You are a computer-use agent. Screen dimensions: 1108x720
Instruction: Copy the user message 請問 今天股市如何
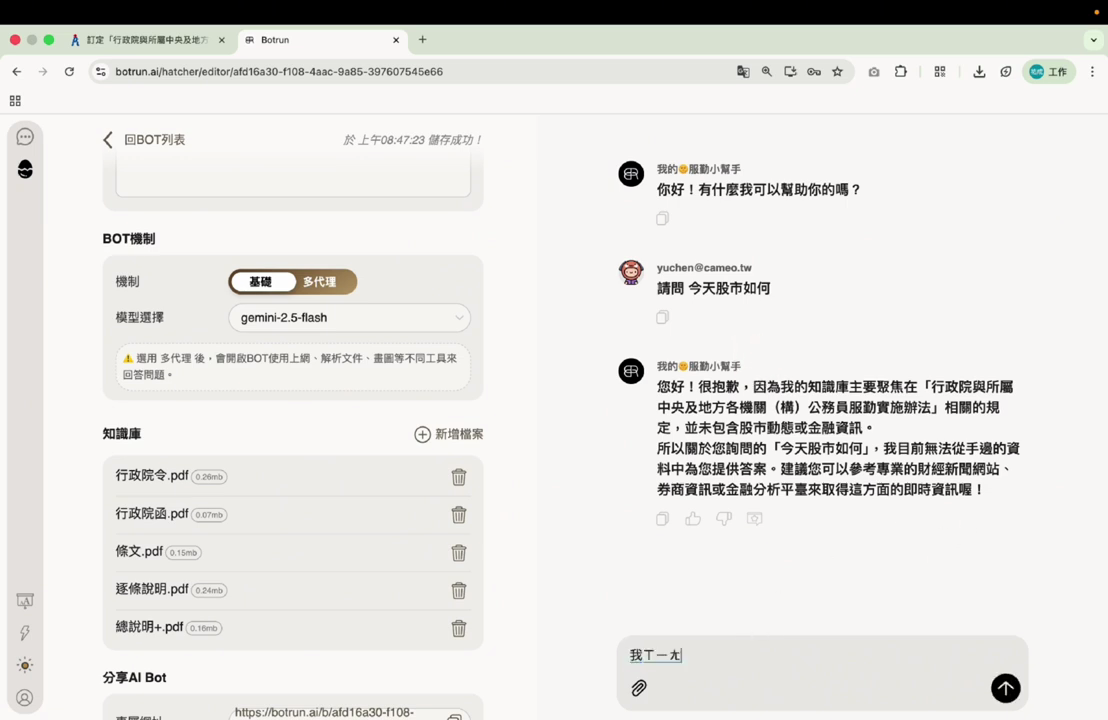coord(662,317)
